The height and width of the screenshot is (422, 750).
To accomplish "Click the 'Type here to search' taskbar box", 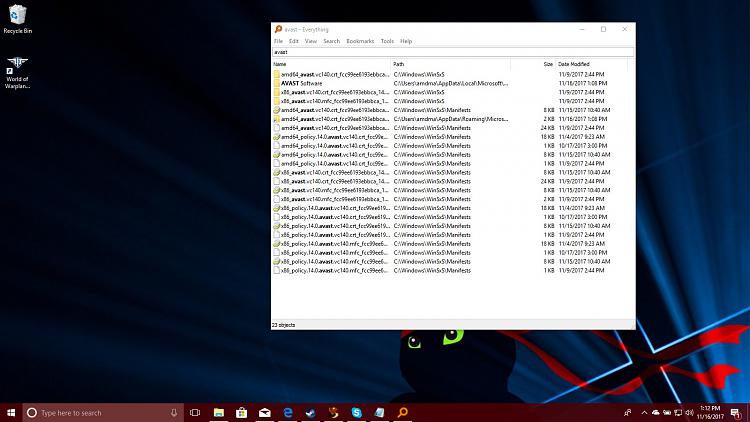I will [x=103, y=412].
